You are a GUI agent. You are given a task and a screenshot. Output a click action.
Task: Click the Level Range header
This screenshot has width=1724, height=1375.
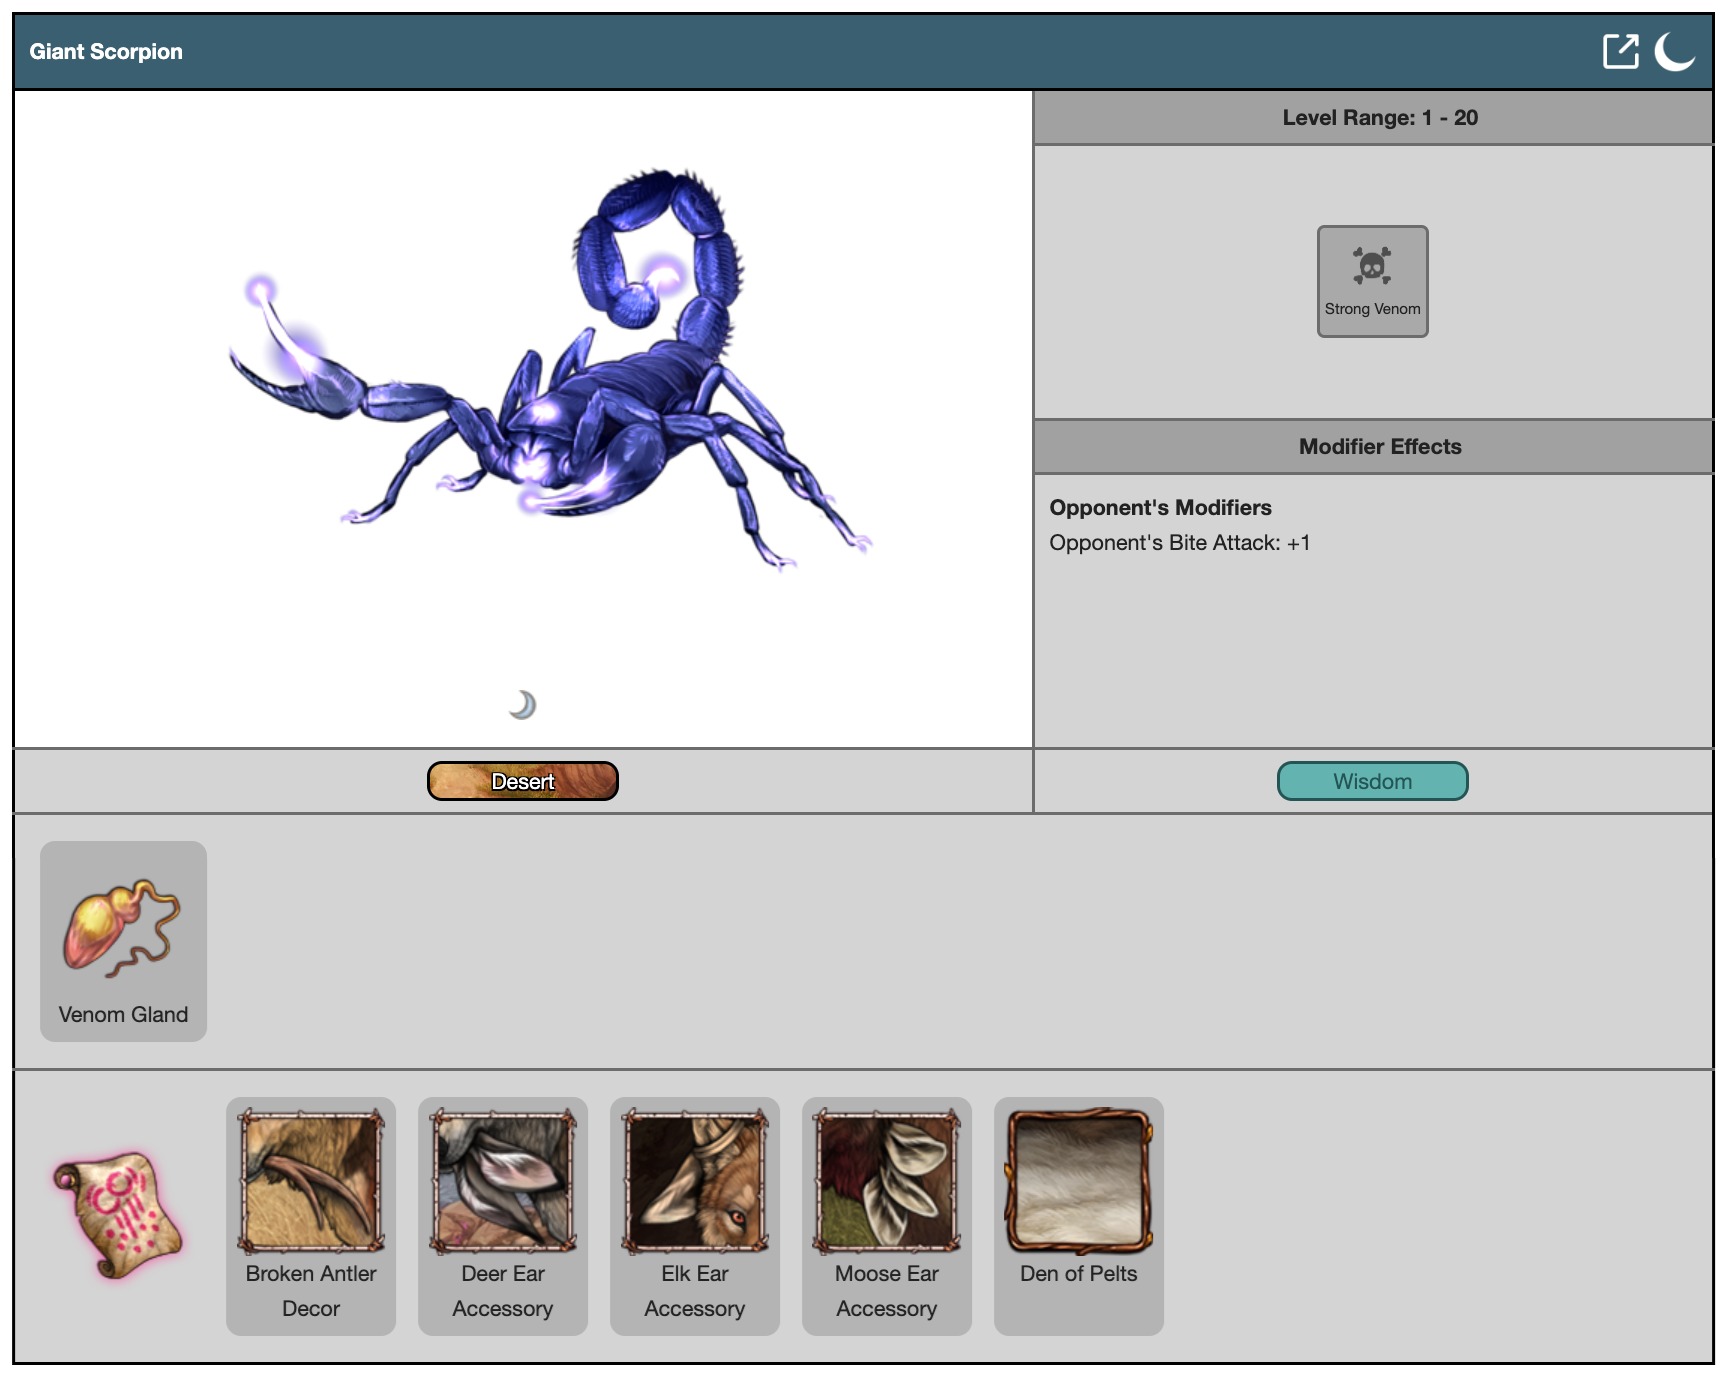tap(1379, 118)
